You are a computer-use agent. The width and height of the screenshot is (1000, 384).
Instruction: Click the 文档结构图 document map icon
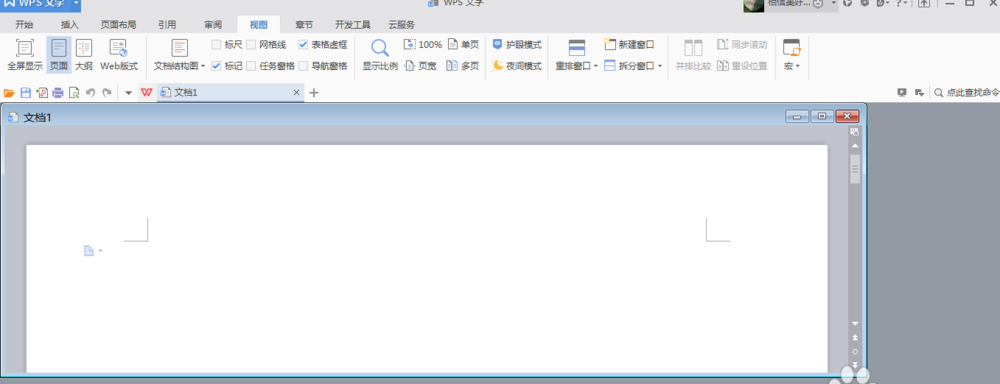click(180, 48)
